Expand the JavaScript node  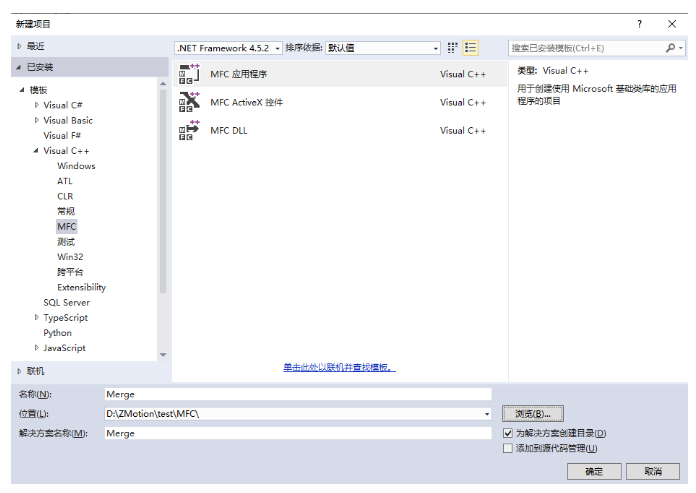pos(37,348)
